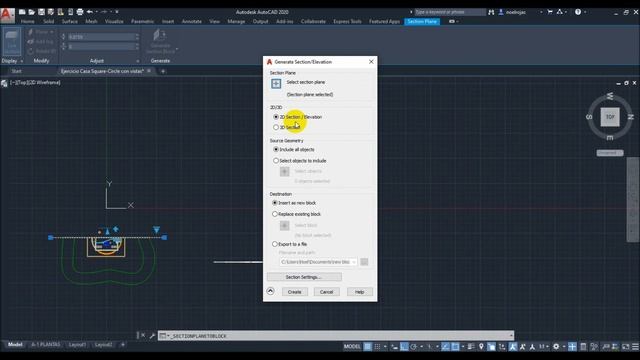Toggle snap mode dots icon
The image size is (640, 360).
coord(378,347)
